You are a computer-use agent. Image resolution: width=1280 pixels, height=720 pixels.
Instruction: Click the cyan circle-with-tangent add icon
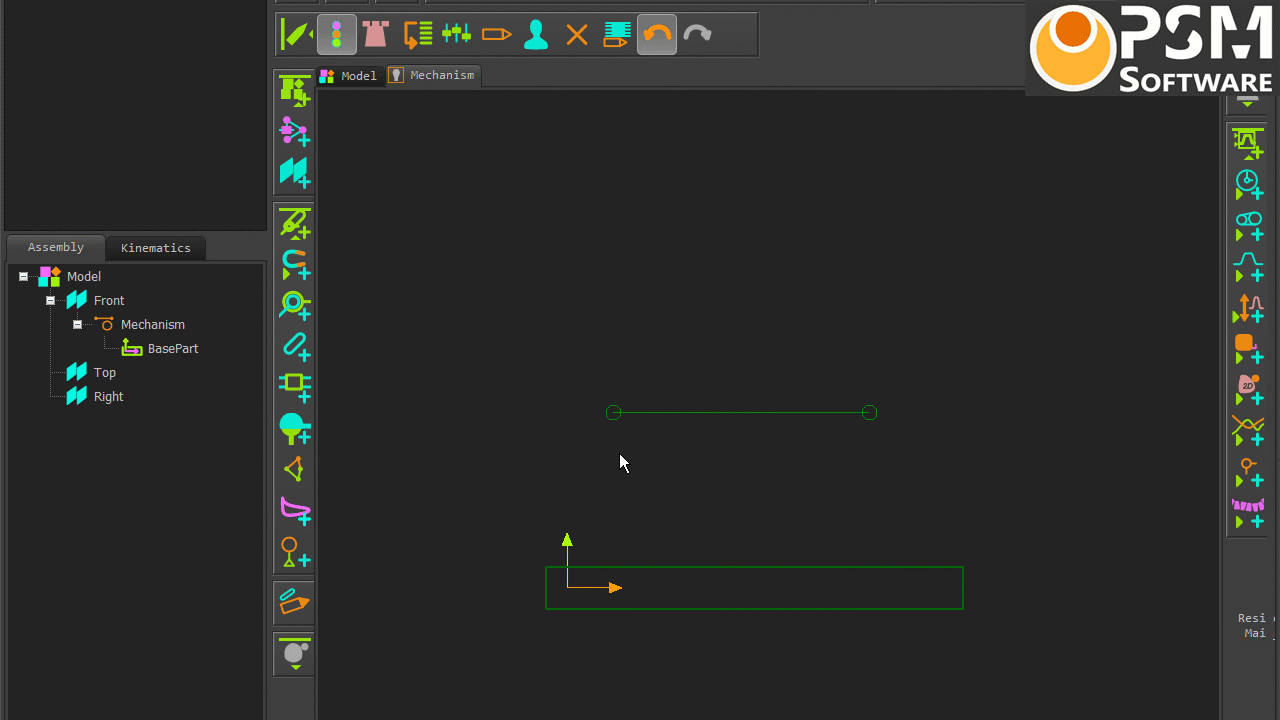pos(294,305)
